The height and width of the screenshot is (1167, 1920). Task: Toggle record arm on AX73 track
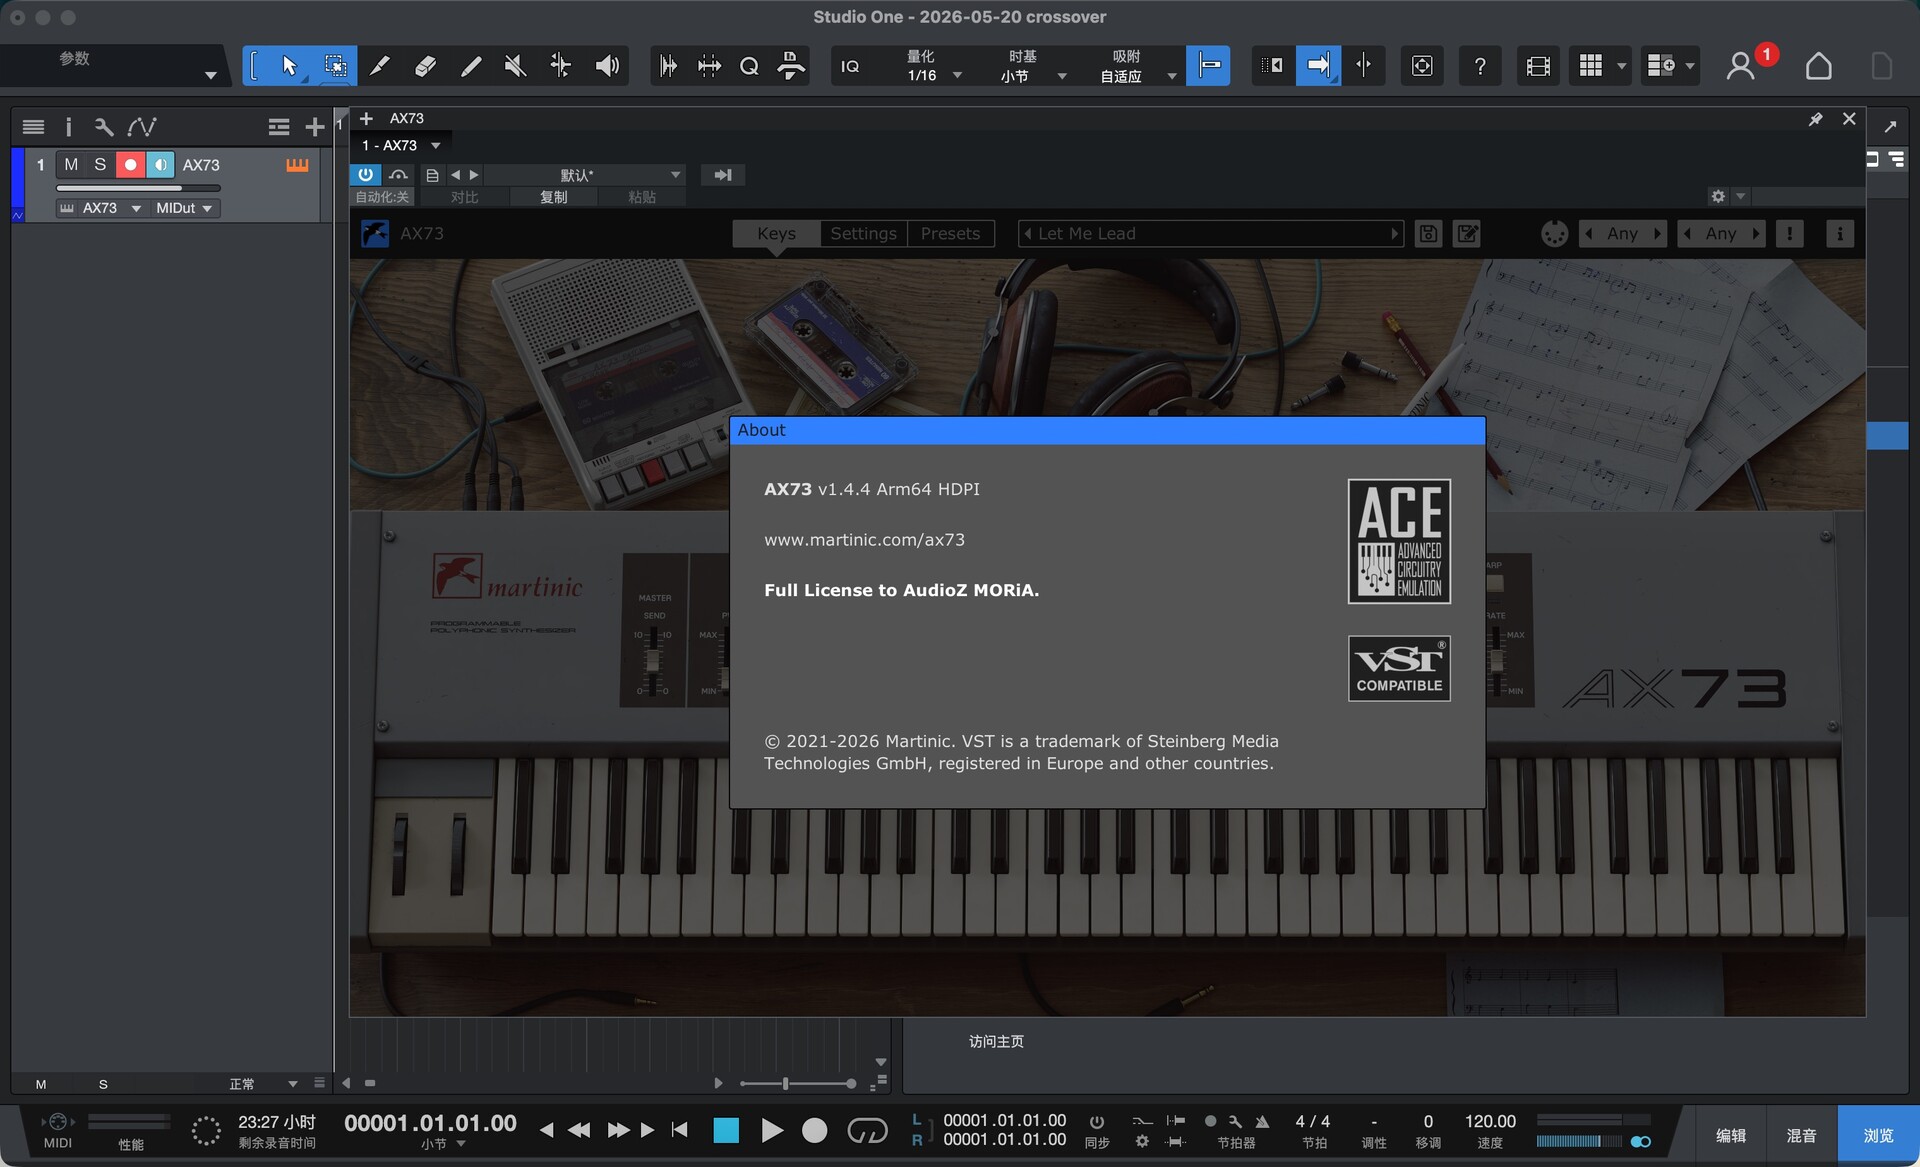pos(130,165)
